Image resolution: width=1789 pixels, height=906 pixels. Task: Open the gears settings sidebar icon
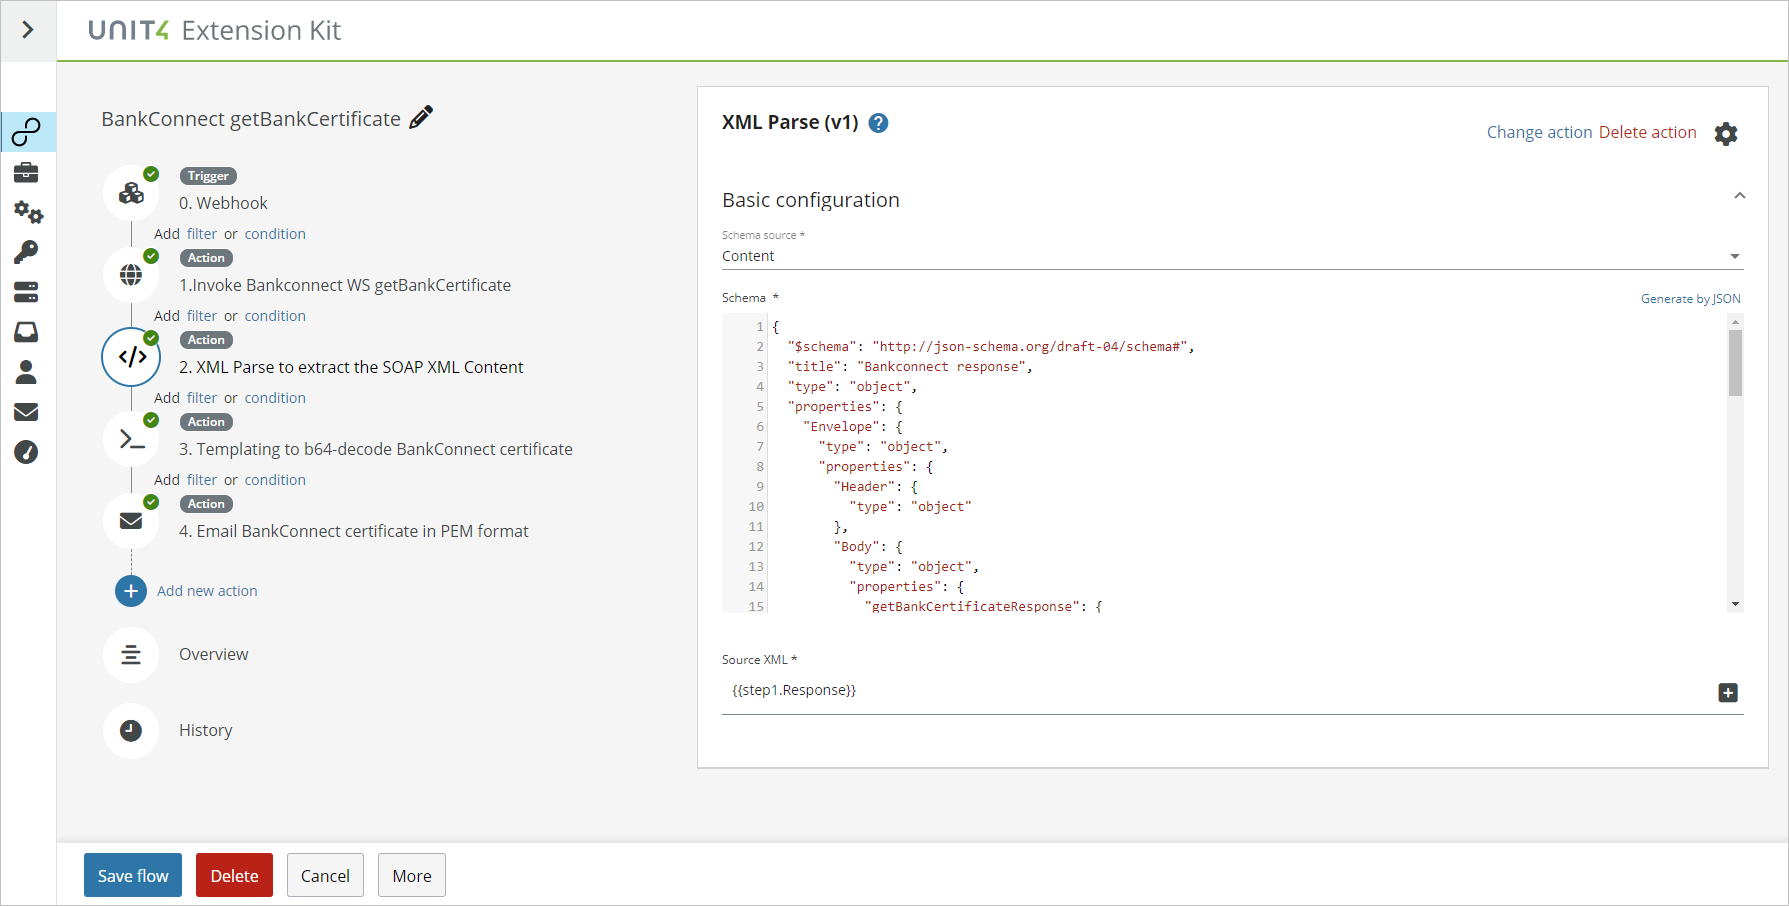click(27, 212)
